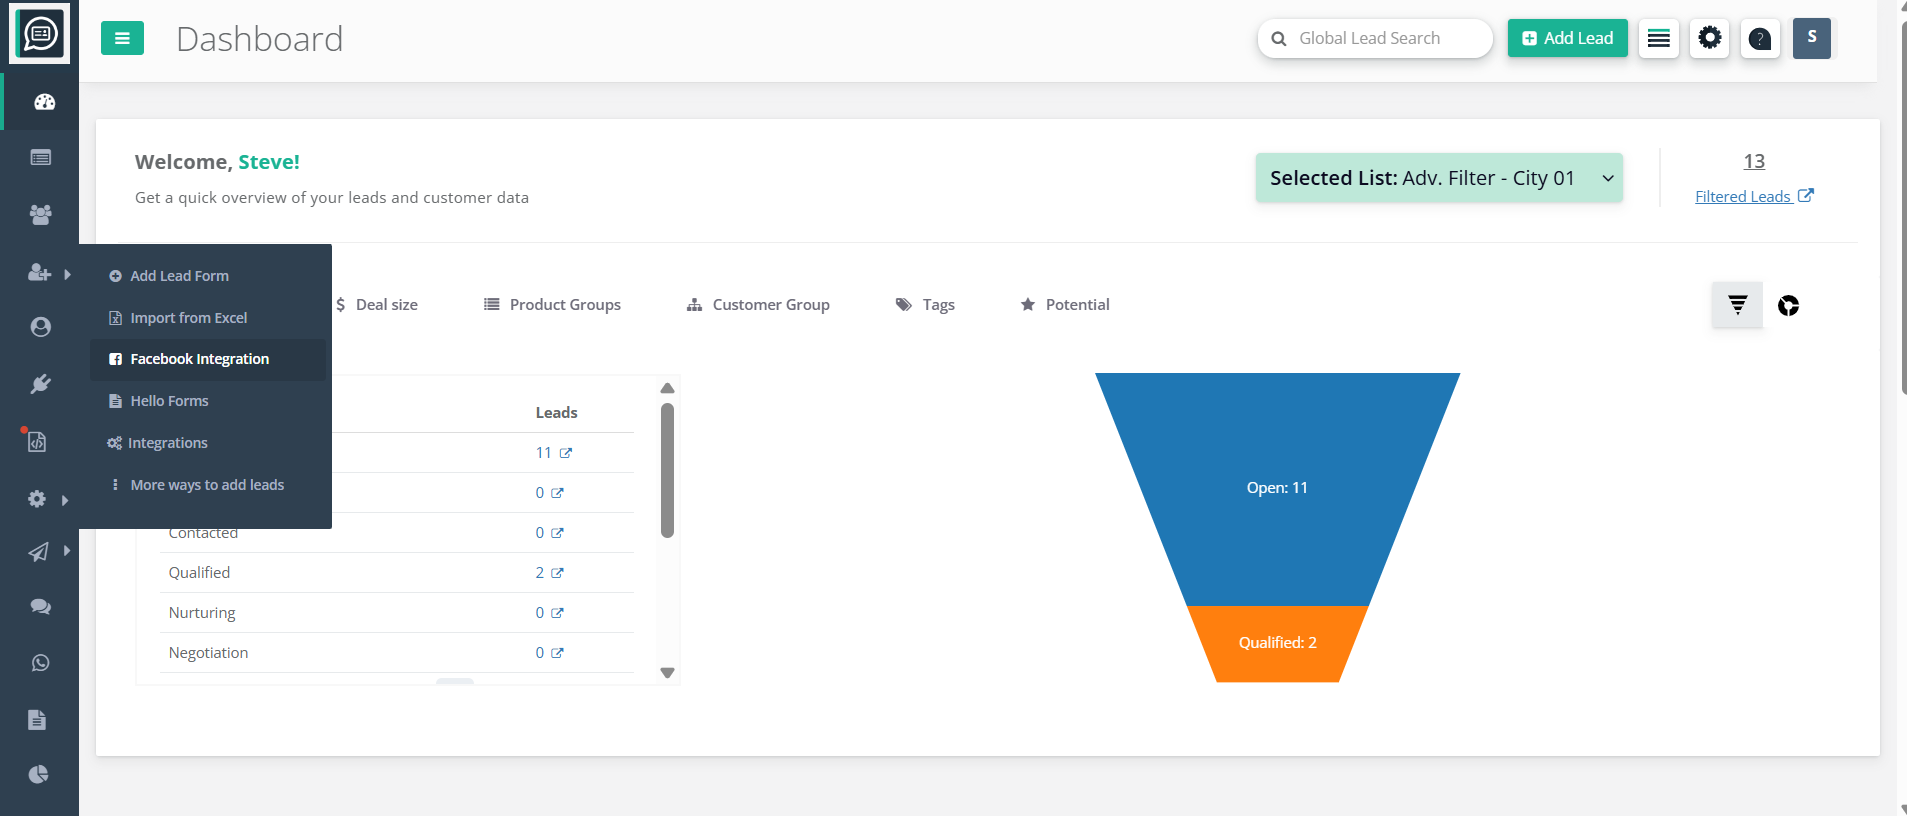Open the dashboard gauge icon in sidebar

pyautogui.click(x=44, y=102)
